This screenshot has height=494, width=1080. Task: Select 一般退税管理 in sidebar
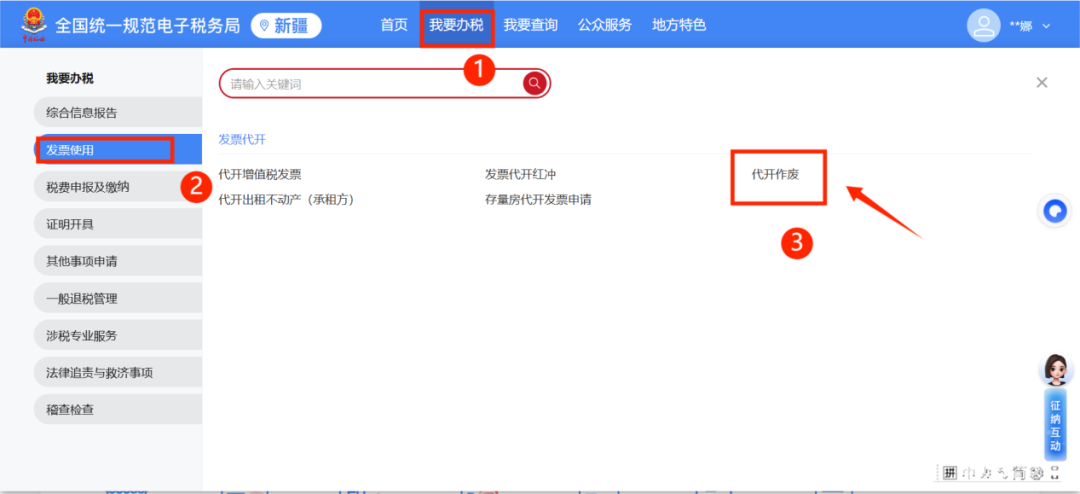[x=118, y=298]
